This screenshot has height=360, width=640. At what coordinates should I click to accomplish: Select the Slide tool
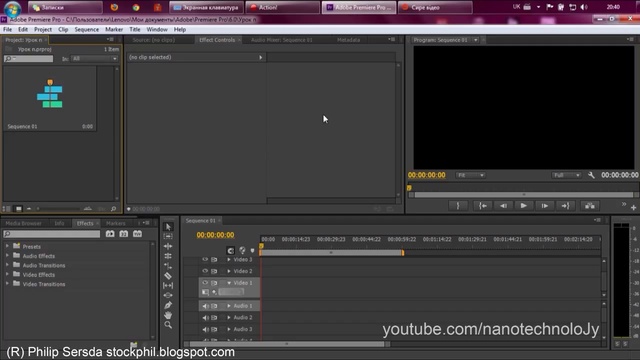(168, 295)
